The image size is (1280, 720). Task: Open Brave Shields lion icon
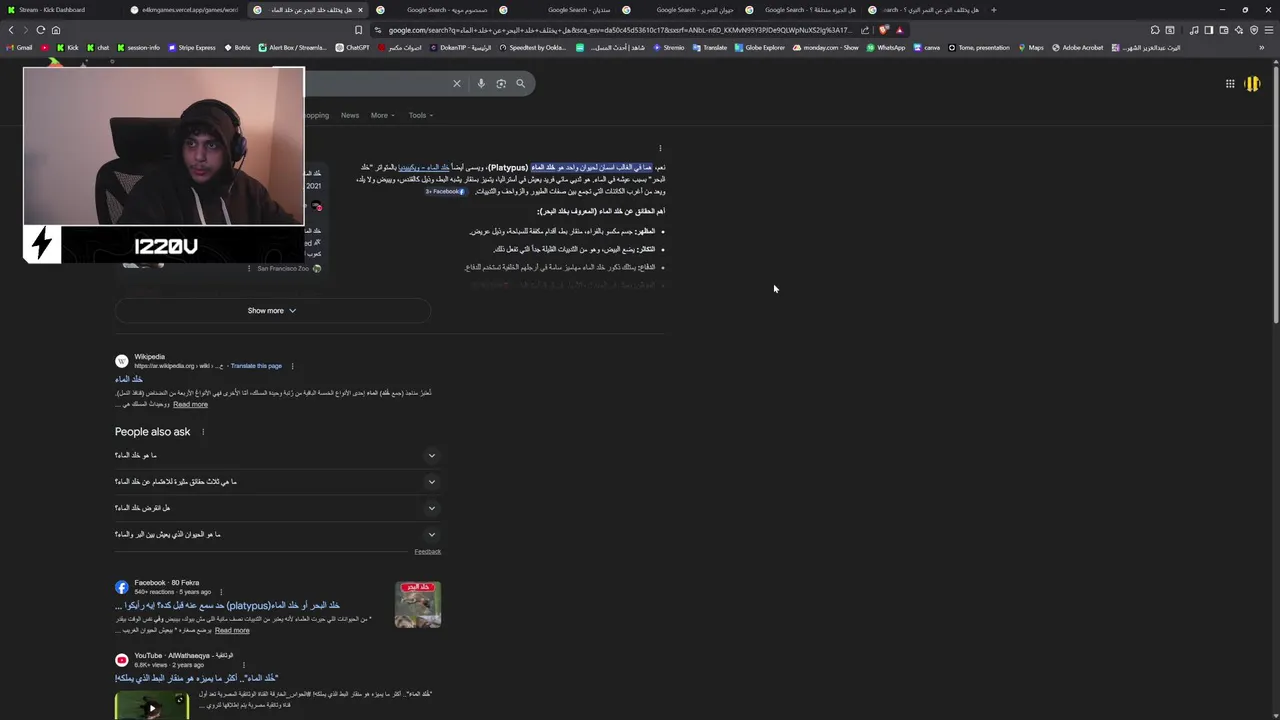(x=884, y=30)
